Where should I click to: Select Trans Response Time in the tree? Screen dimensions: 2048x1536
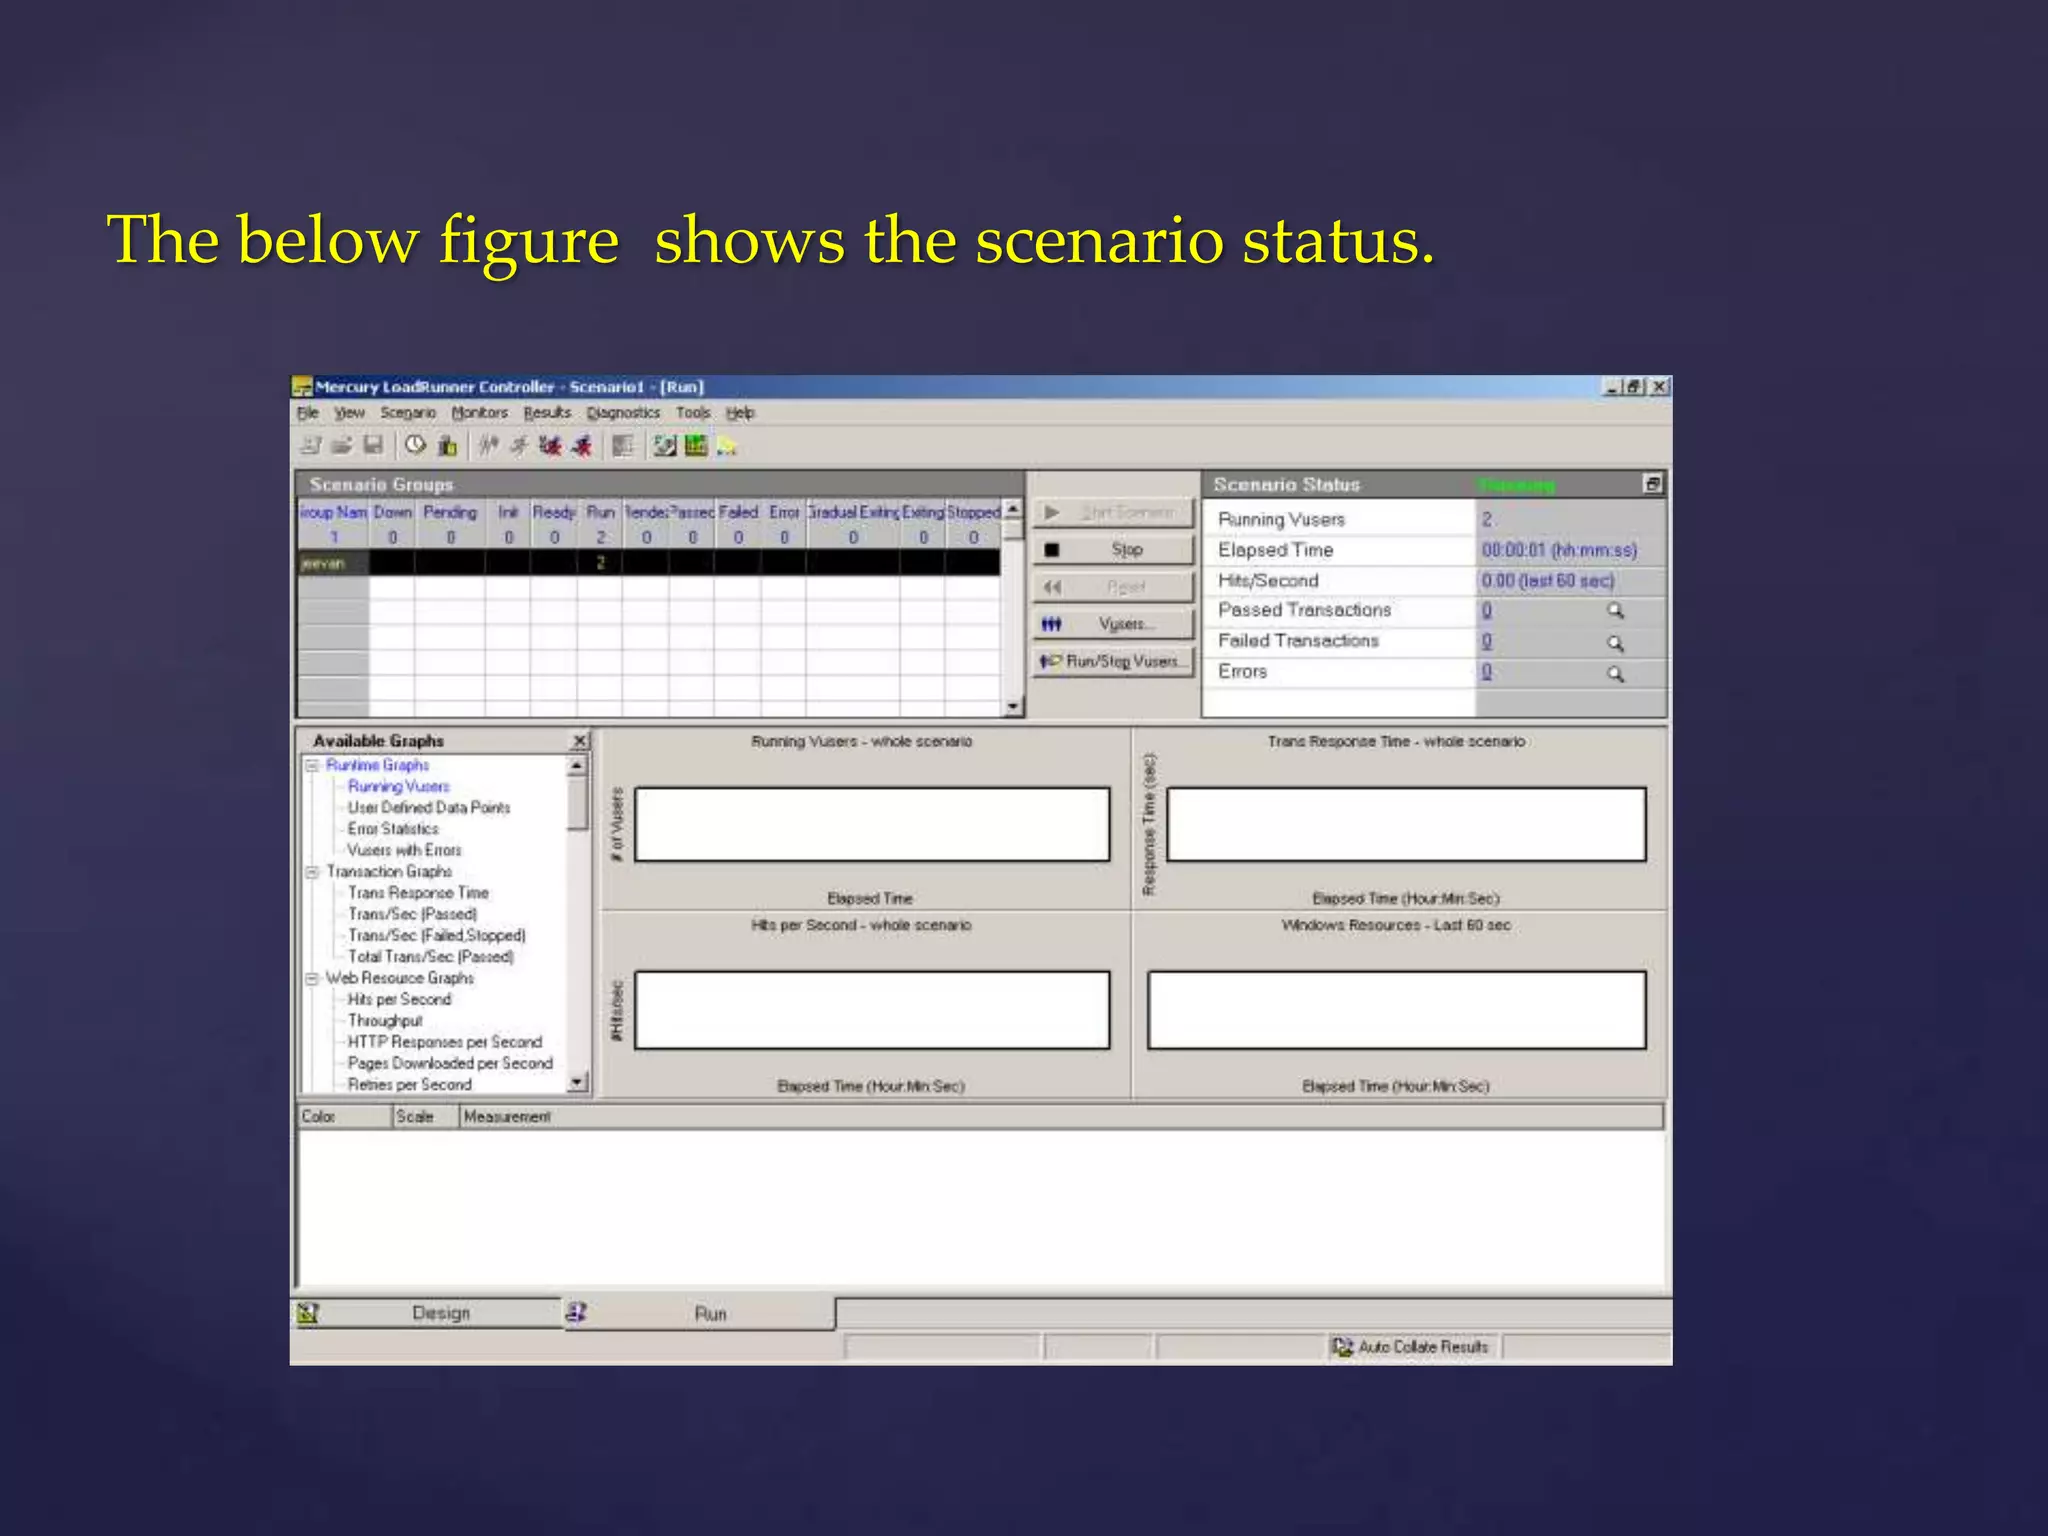coord(418,893)
